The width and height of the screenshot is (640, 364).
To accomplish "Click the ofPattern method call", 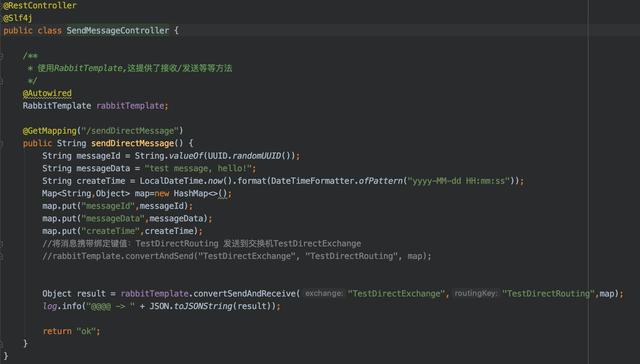I will pyautogui.click(x=380, y=181).
